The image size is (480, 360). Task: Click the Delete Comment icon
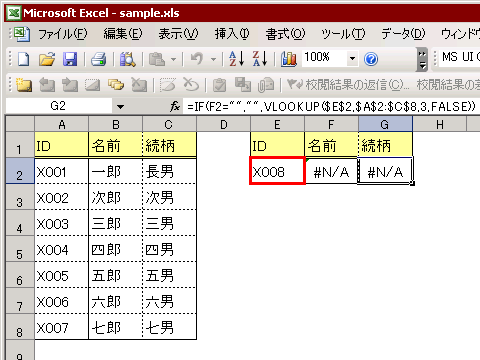coord(139,85)
